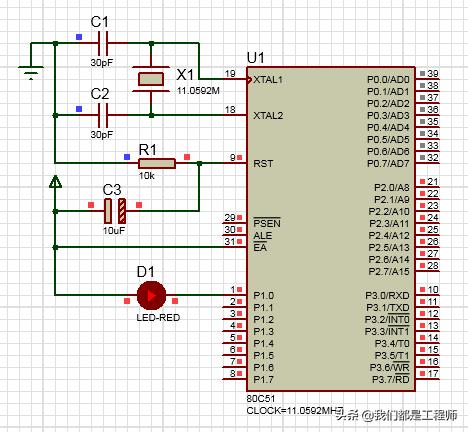468x432 pixels.
Task: Click the P3.6/WR pin label
Action: [x=389, y=367]
